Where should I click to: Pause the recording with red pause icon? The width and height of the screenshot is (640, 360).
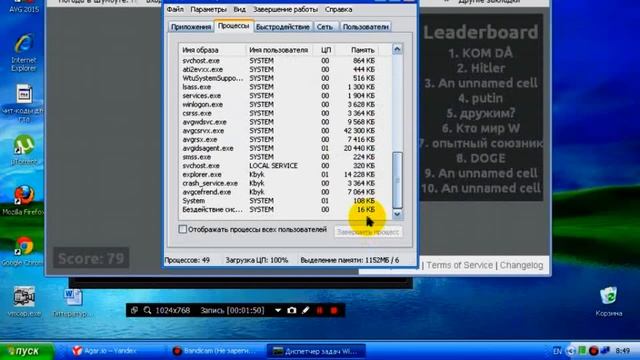(320, 310)
